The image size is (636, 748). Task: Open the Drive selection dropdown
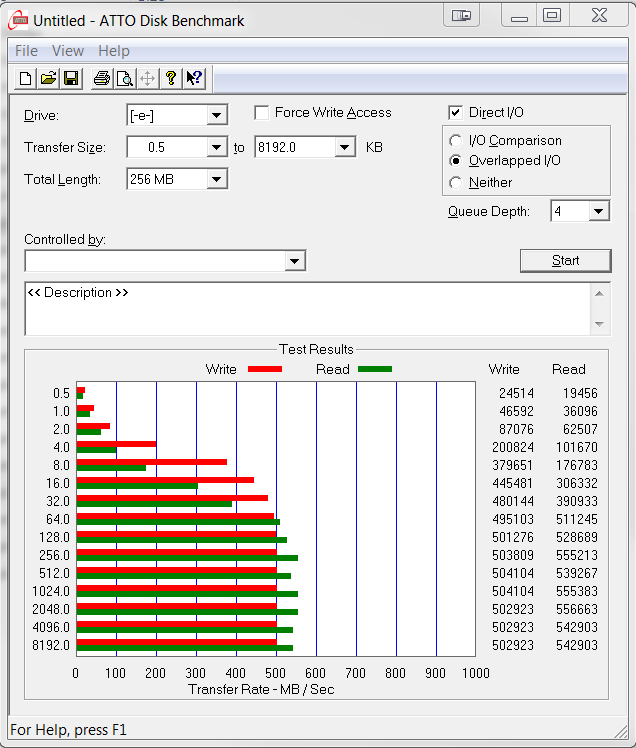click(217, 116)
